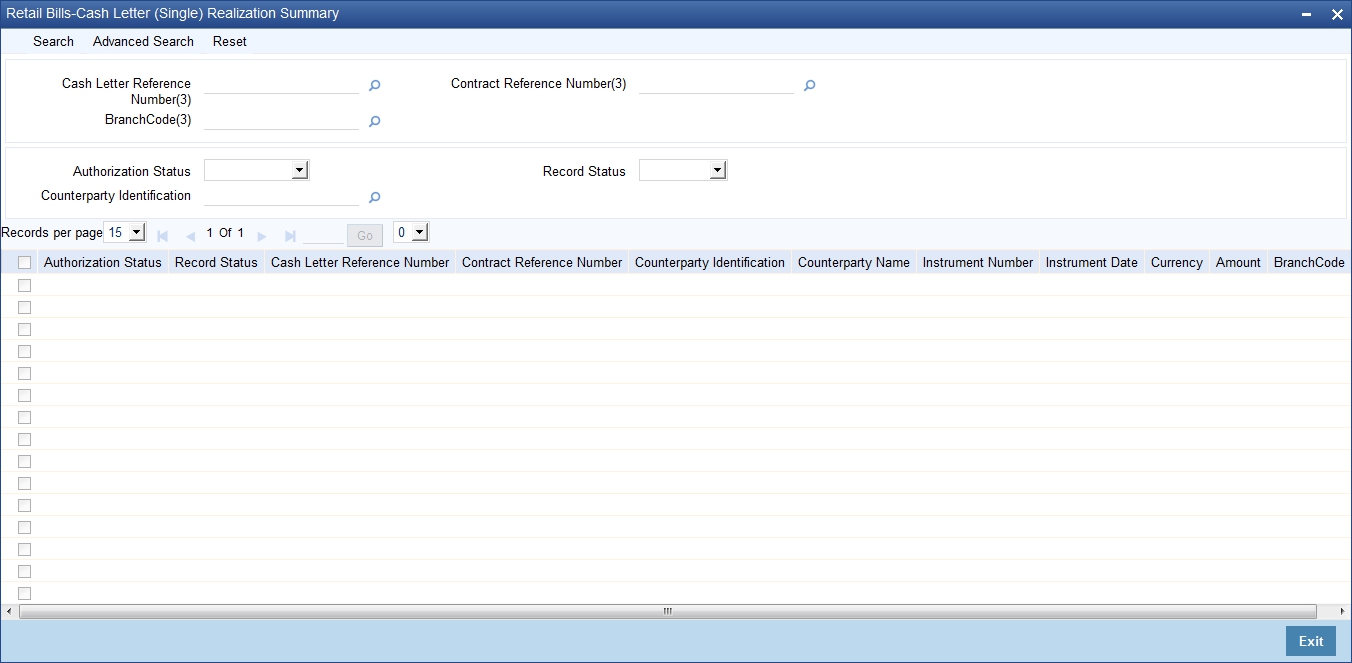Viewport: 1352px width, 663px height.
Task: Minimize the Realization Summary window
Action: click(1307, 14)
